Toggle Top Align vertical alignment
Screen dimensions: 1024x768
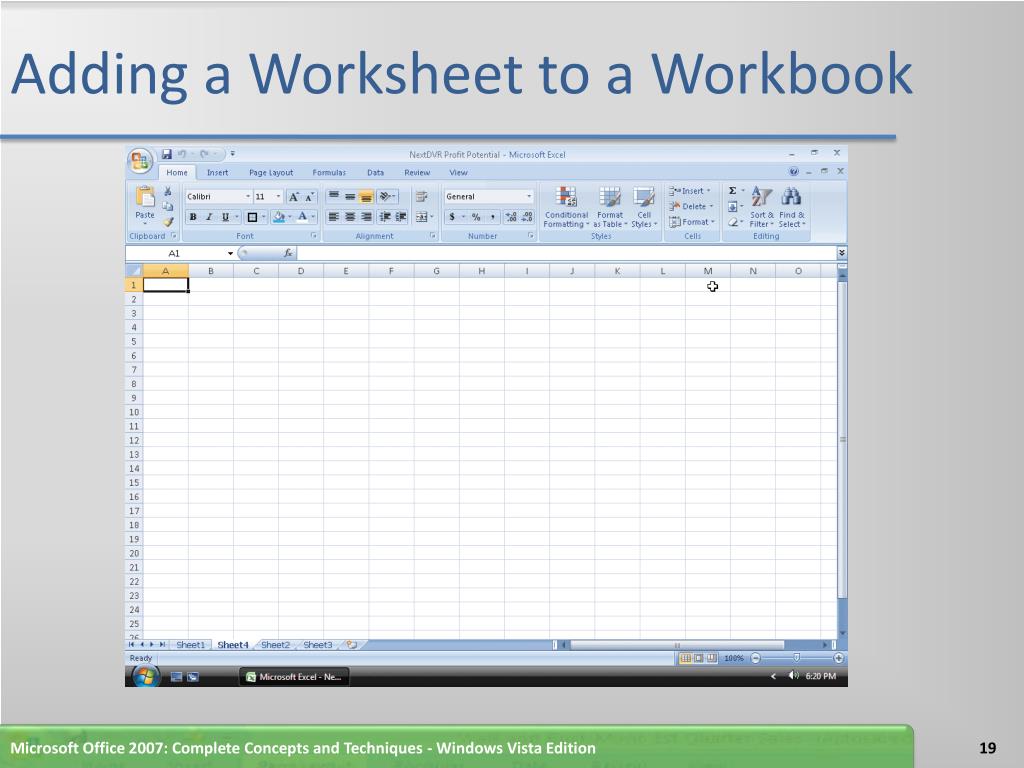[333, 197]
